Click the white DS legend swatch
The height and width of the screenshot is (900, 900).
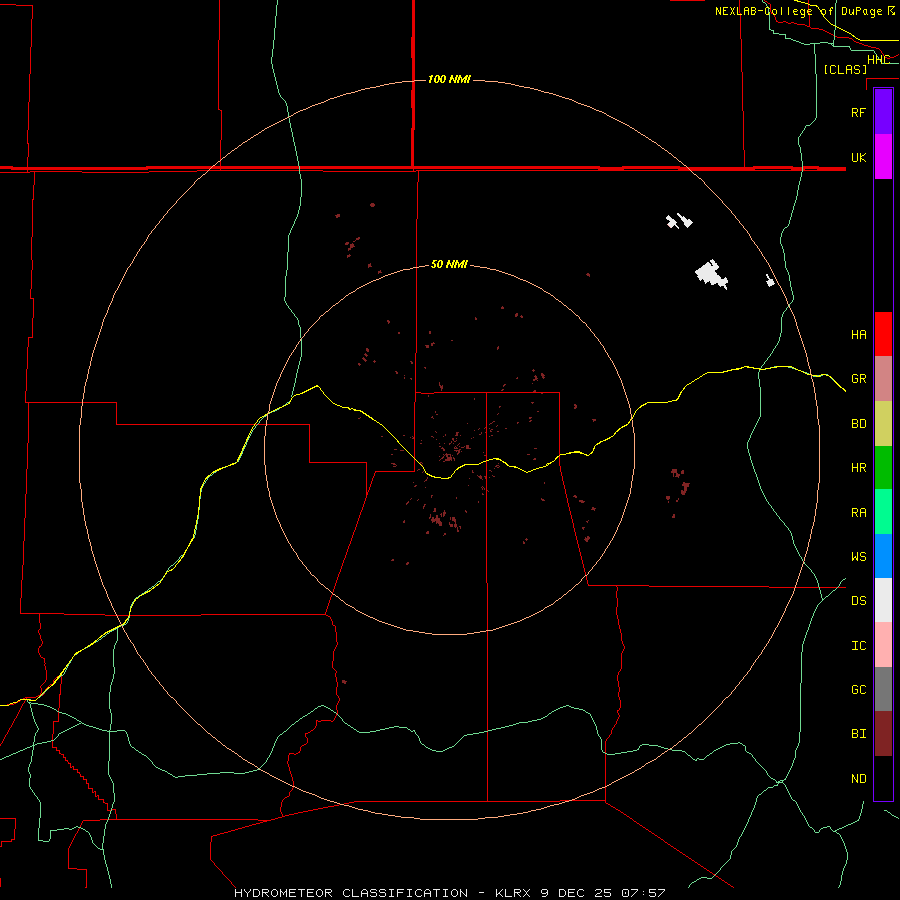[x=883, y=600]
